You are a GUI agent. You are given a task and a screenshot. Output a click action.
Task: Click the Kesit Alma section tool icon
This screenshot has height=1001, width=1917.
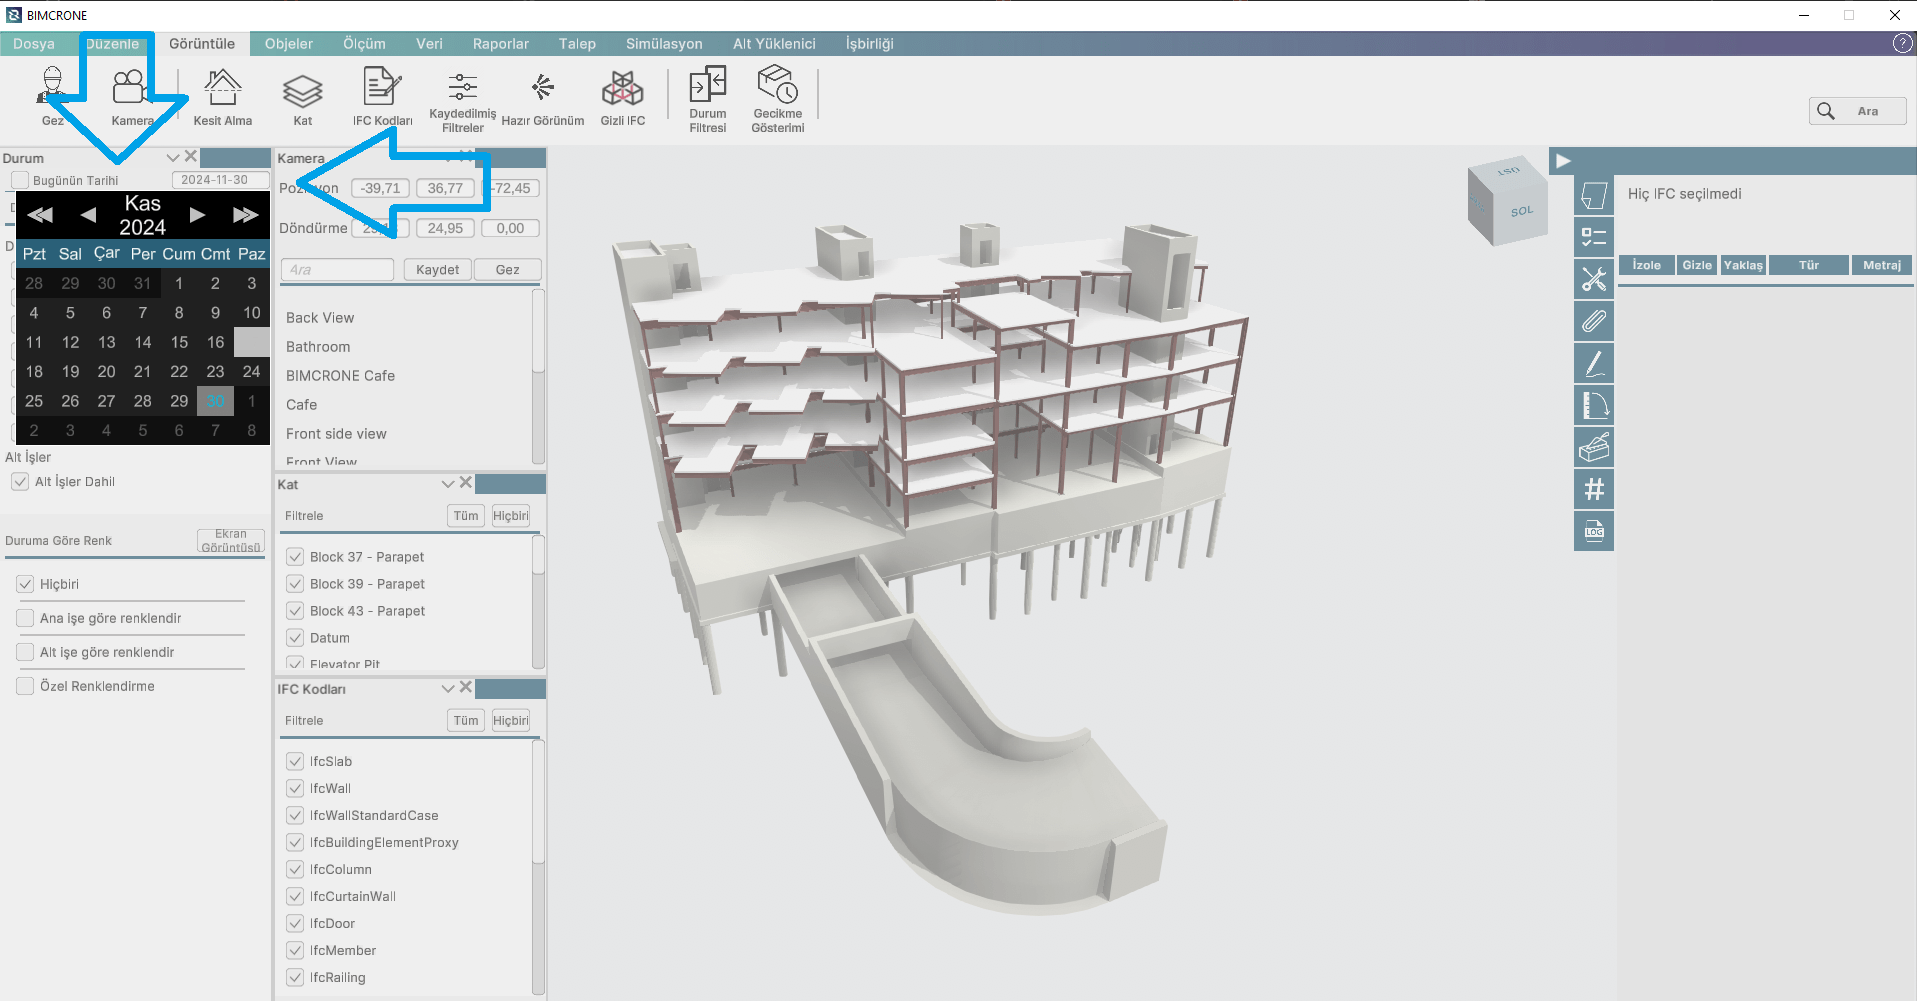(x=222, y=89)
